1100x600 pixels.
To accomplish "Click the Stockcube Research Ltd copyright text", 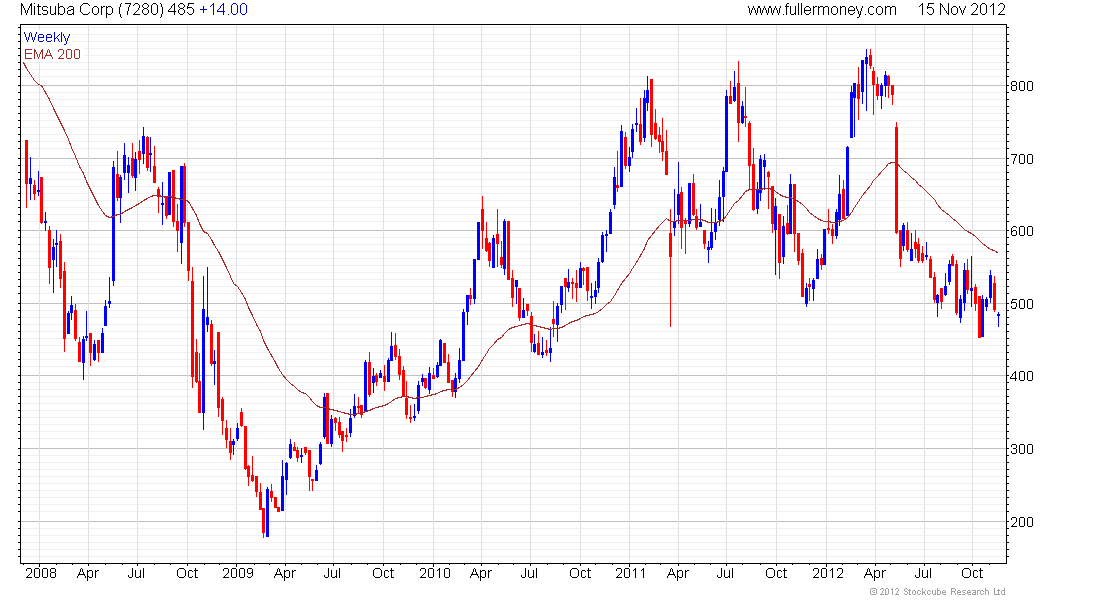I will point(937,592).
